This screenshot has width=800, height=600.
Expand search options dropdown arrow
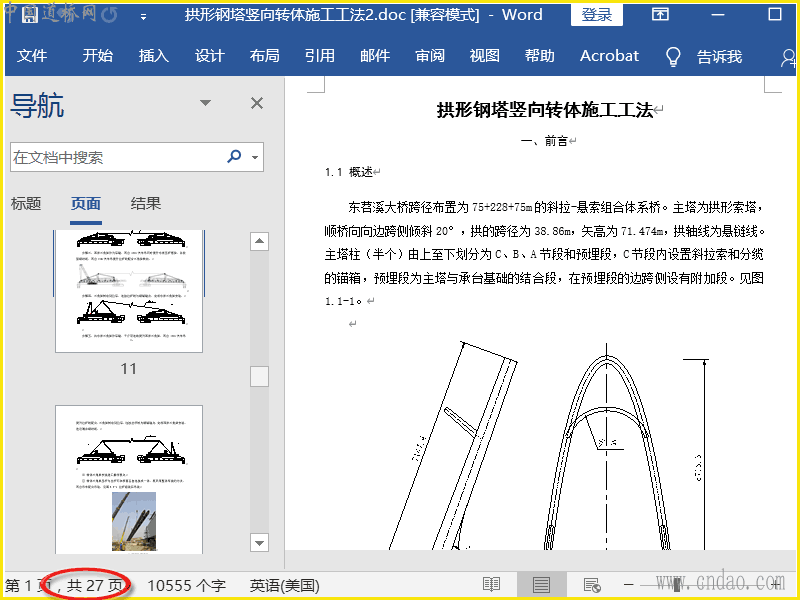coord(255,157)
